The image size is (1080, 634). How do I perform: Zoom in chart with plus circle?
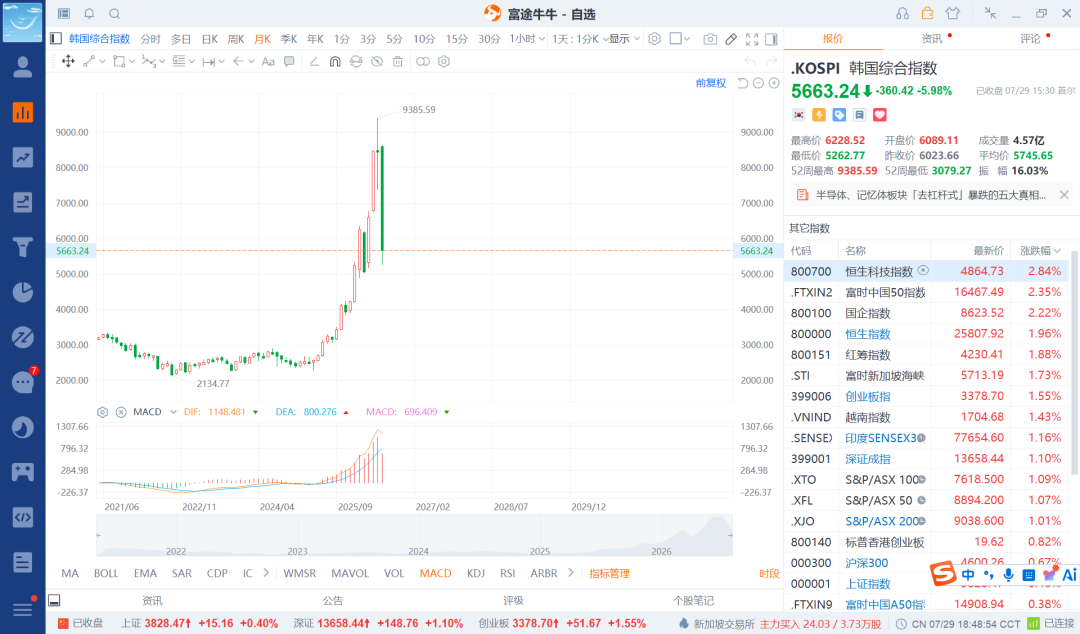point(774,83)
